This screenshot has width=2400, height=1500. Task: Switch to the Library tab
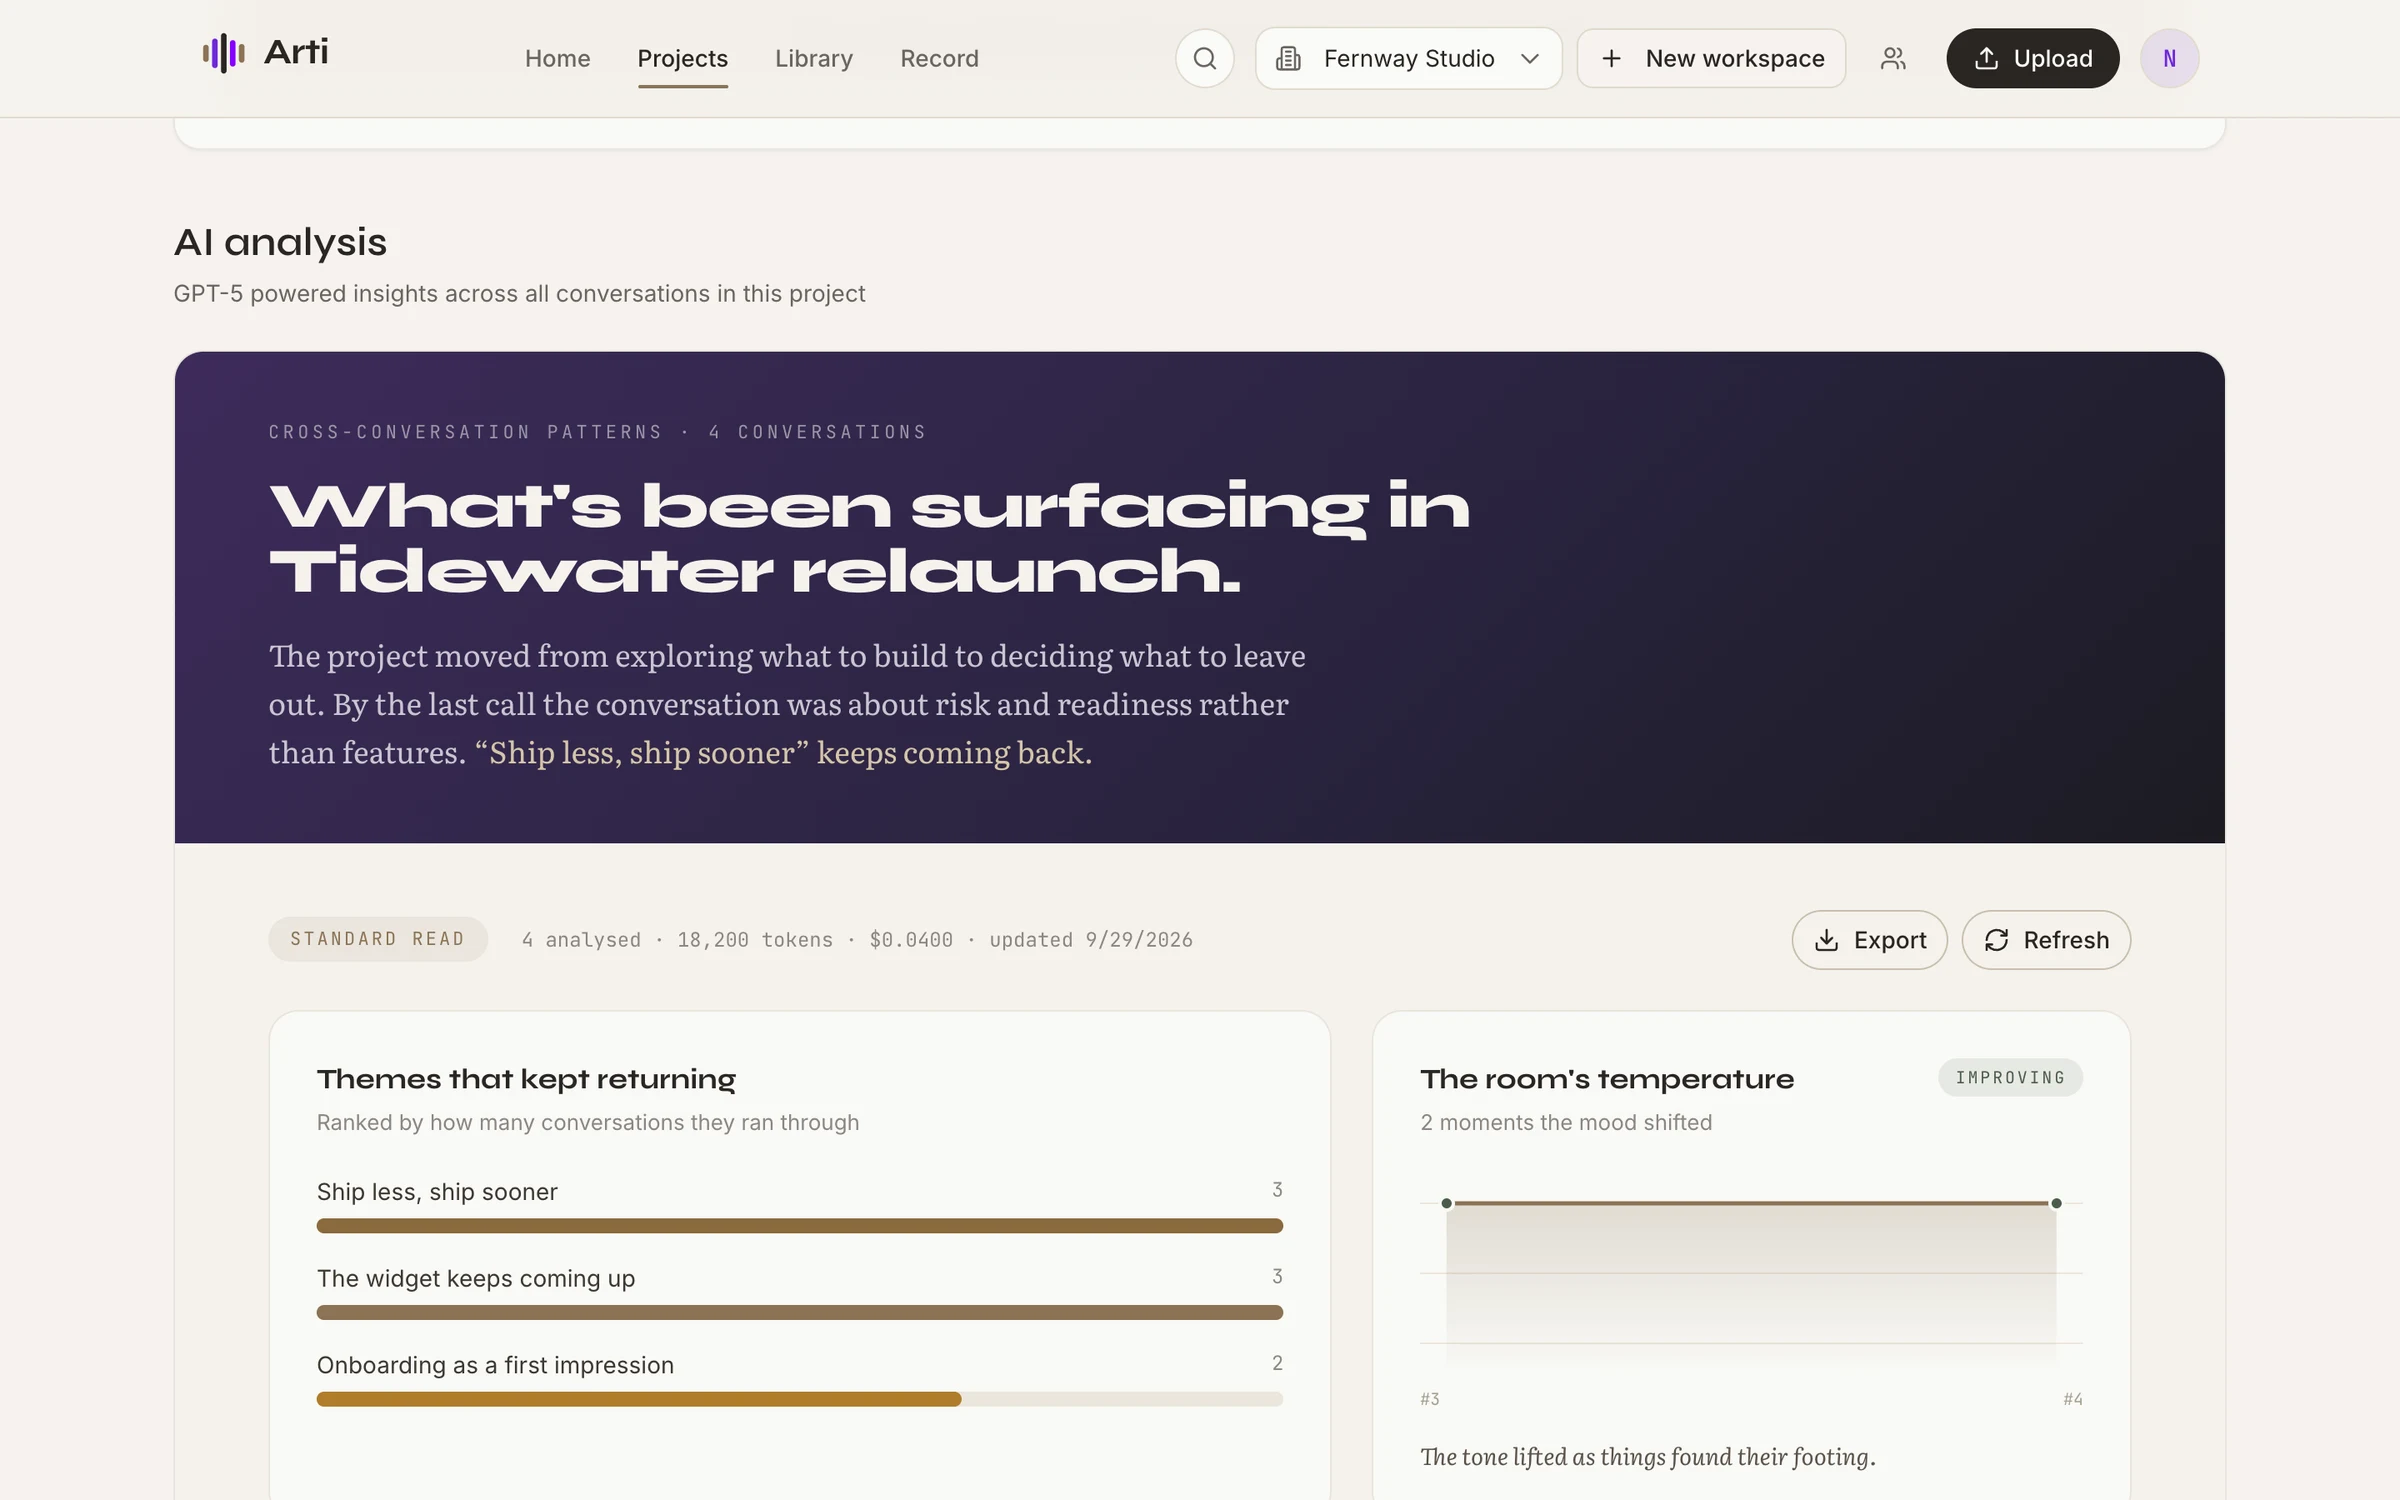(x=813, y=59)
